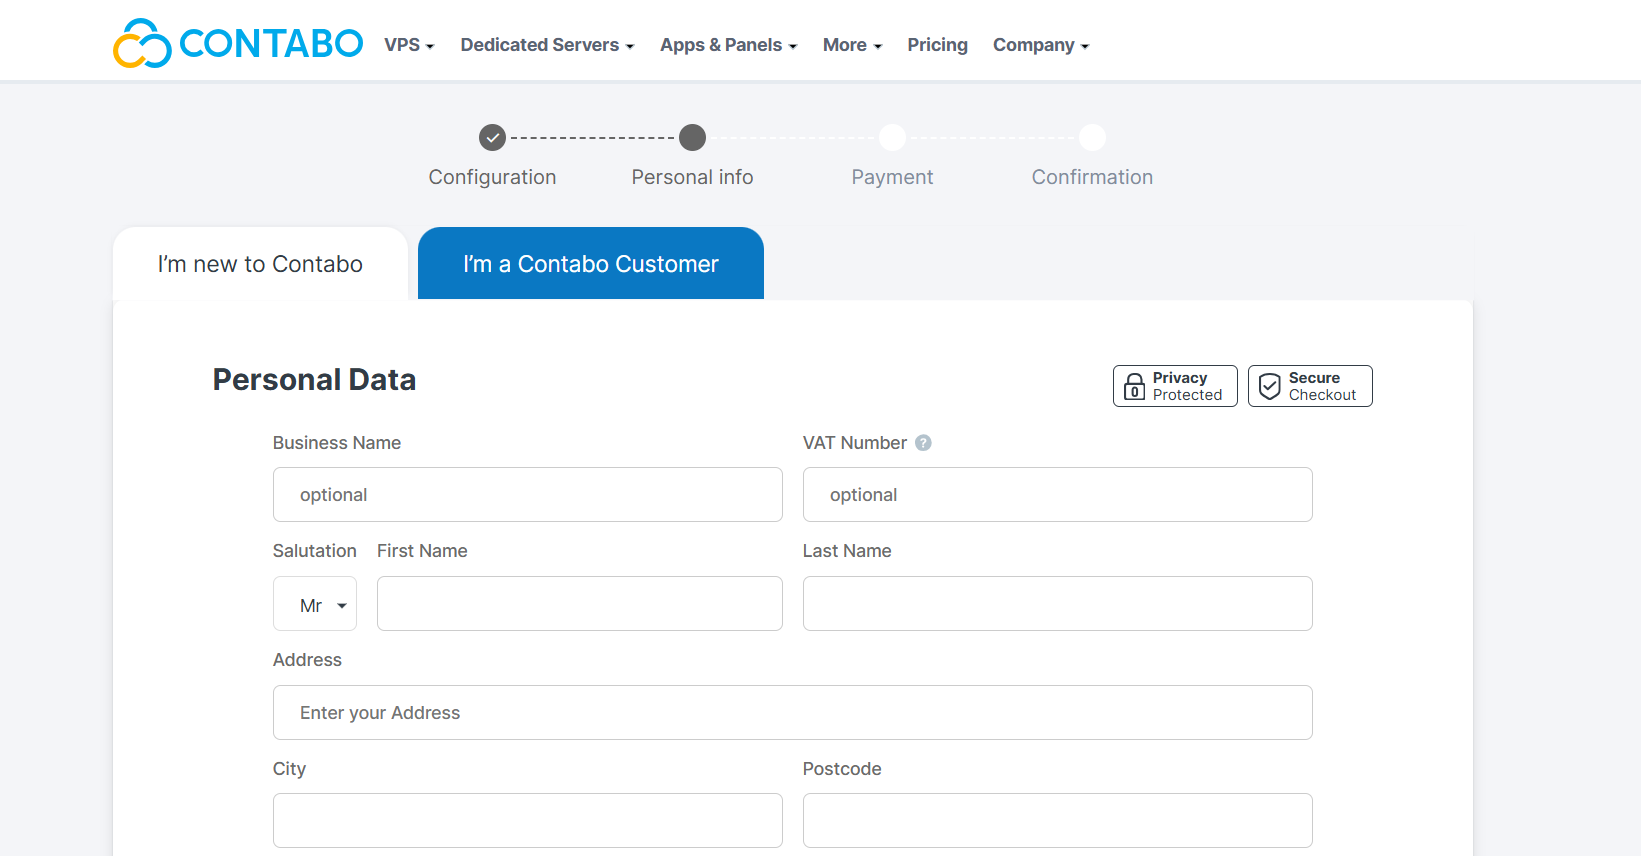Click the VAT Number label
The image size is (1641, 856).
(x=855, y=443)
